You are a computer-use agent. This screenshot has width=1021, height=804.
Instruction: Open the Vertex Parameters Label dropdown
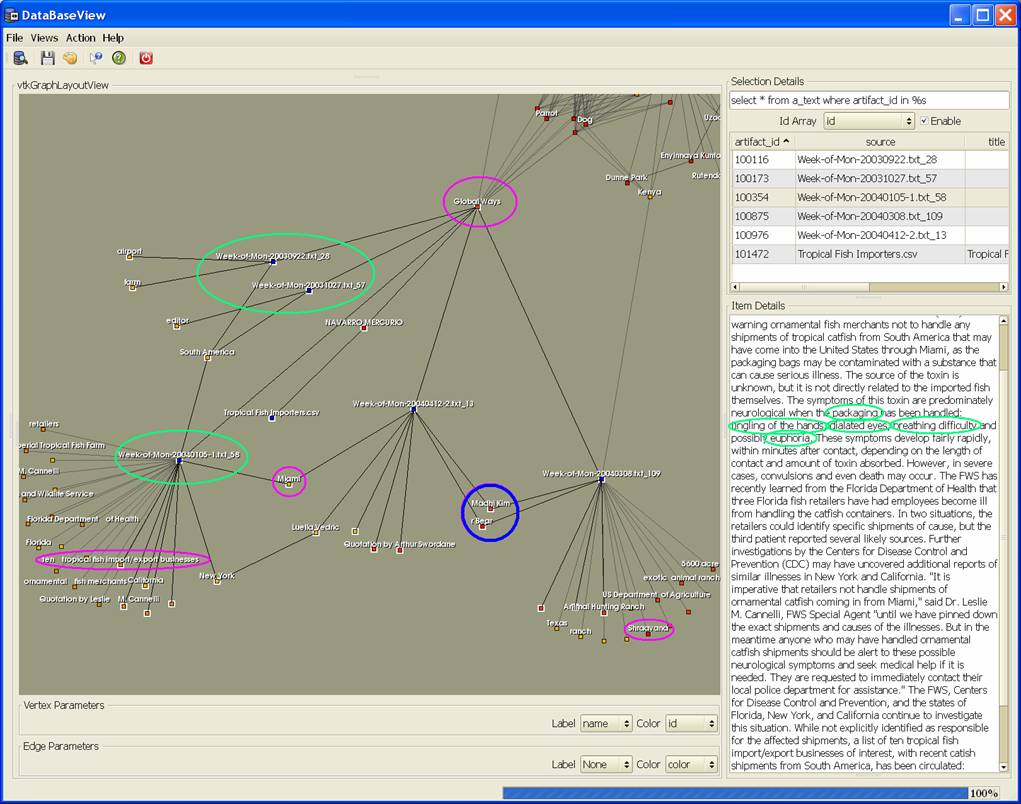[606, 723]
